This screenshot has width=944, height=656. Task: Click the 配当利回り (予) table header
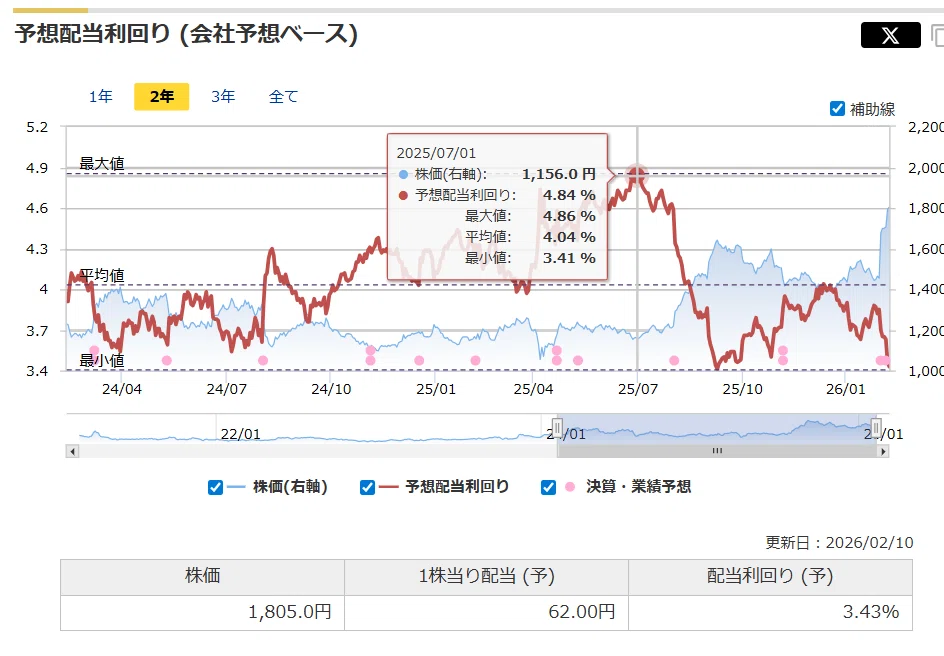[x=771, y=577]
